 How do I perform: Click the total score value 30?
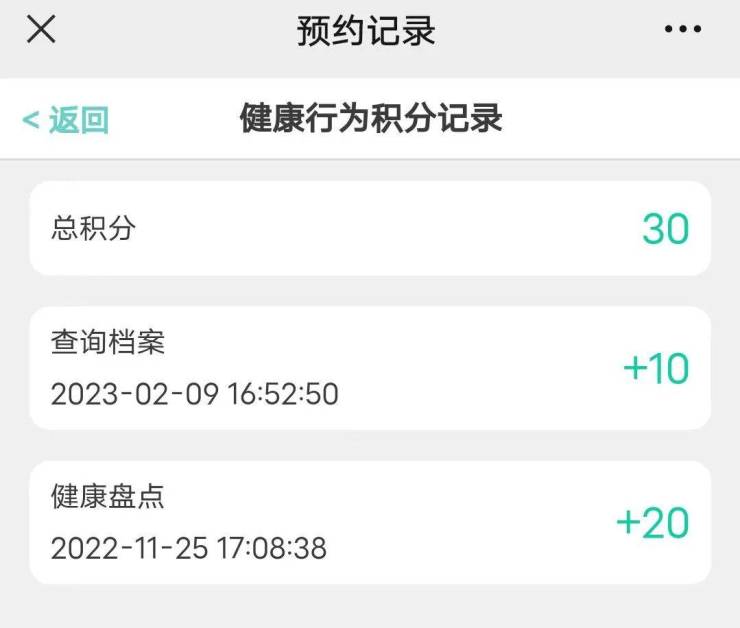point(665,229)
